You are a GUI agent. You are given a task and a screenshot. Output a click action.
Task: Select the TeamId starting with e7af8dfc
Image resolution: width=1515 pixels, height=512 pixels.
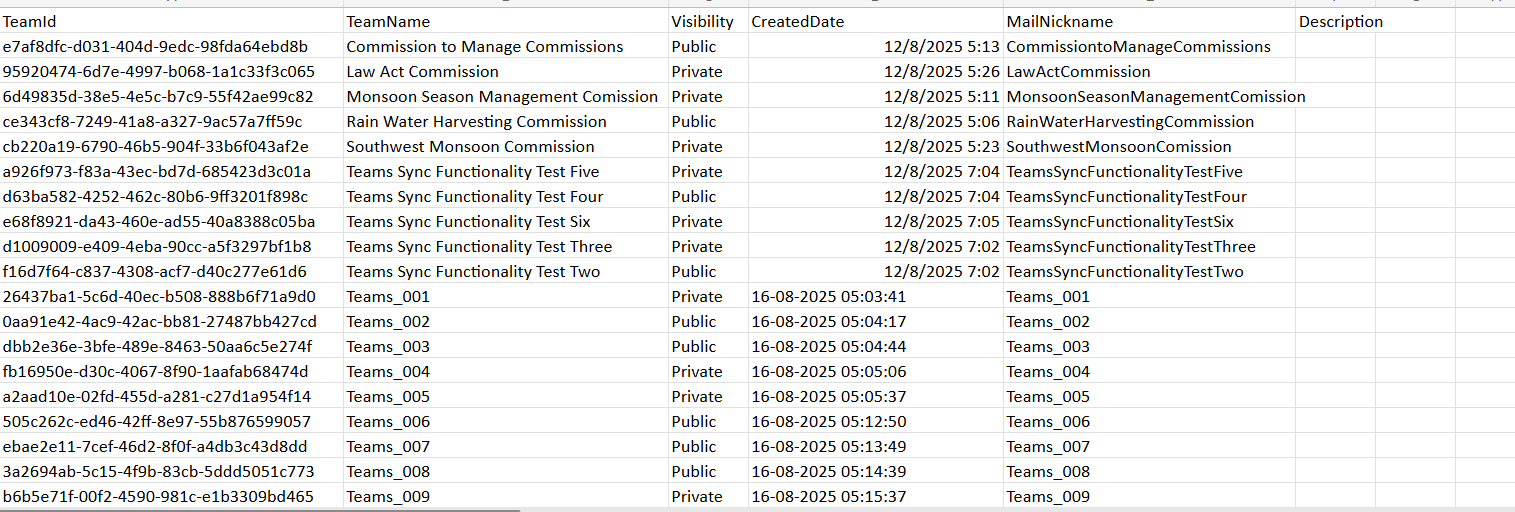click(x=155, y=46)
